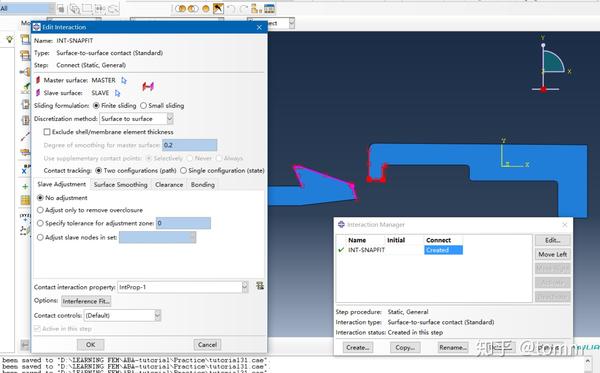The height and width of the screenshot is (373, 600).
Task: Click the edit Slave surface arrow icon
Action: coord(117,93)
